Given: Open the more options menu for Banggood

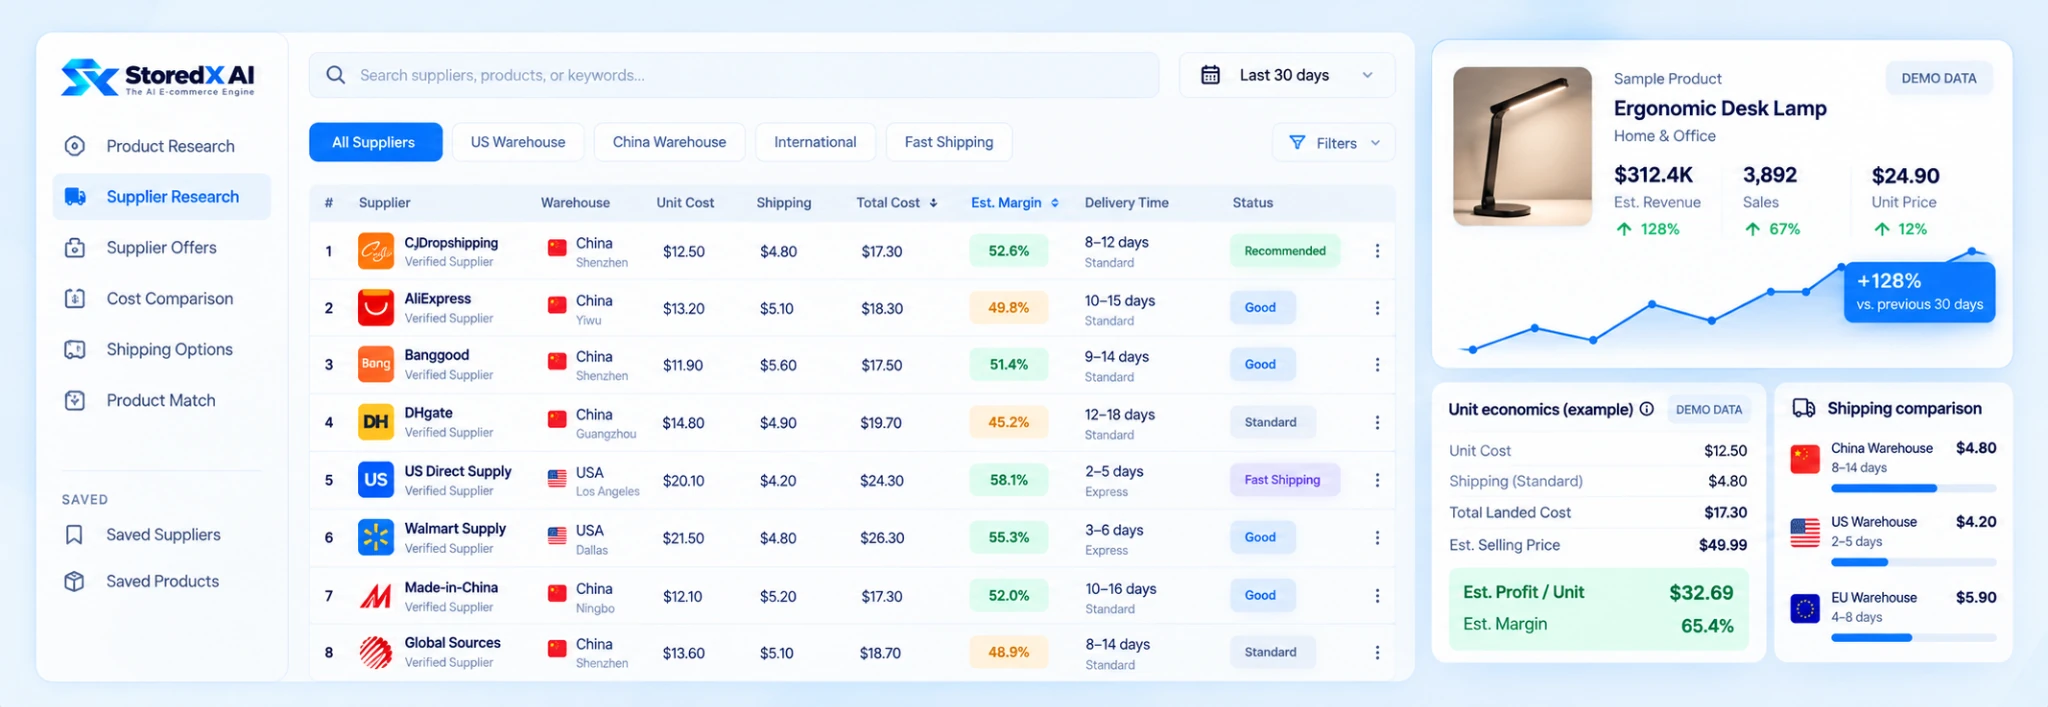Looking at the screenshot, I should click(x=1377, y=364).
